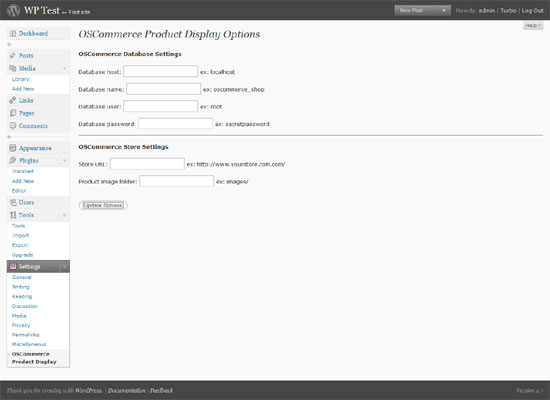This screenshot has height=400, width=550.
Task: Collapse the Tools submenu arrow
Action: click(65, 215)
